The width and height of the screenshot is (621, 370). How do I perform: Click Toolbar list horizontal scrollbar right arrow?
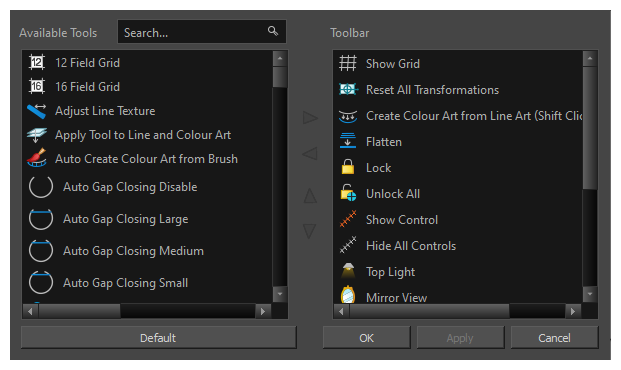(x=573, y=311)
